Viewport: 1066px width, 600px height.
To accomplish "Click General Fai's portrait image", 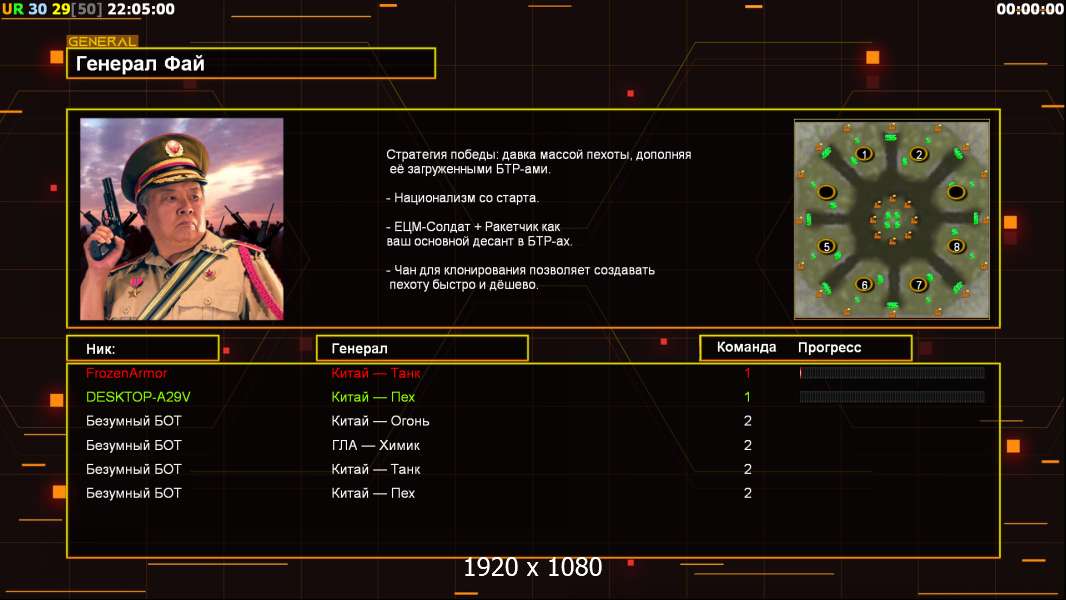I will (x=182, y=219).
